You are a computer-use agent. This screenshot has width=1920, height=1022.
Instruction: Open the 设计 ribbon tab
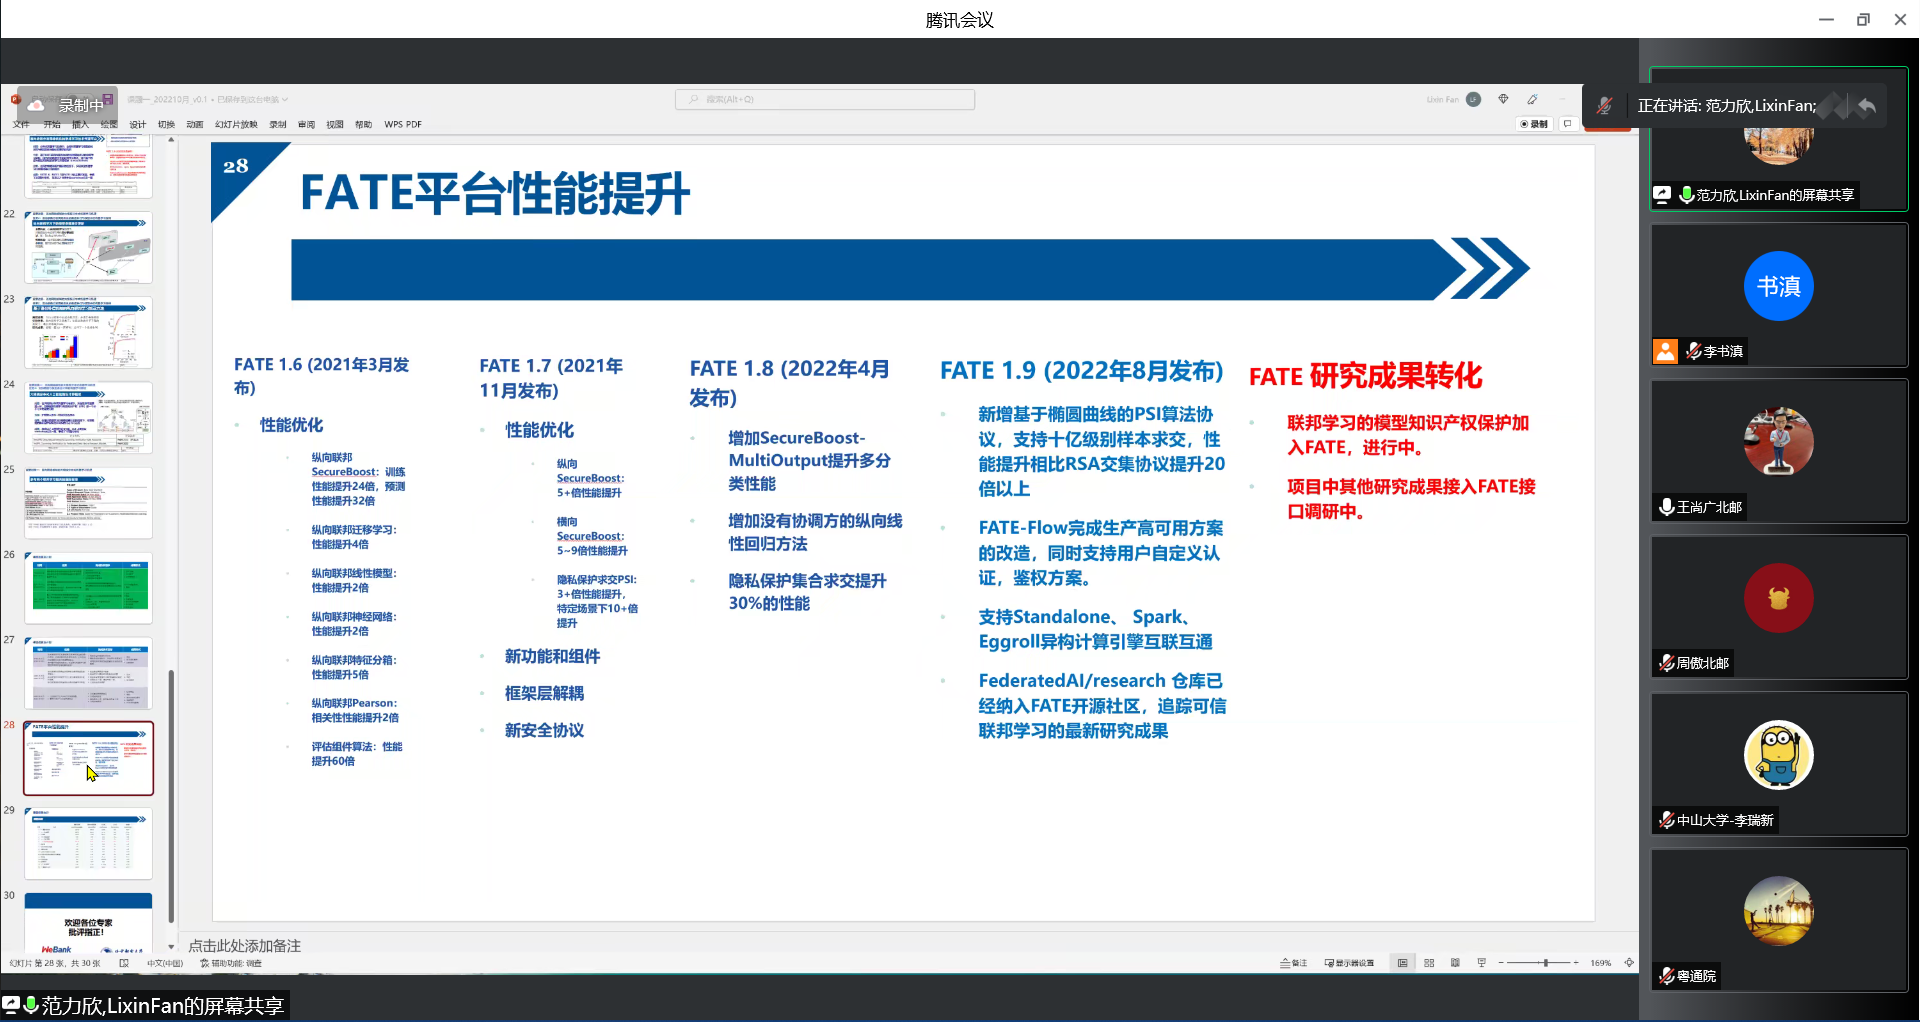pos(138,125)
